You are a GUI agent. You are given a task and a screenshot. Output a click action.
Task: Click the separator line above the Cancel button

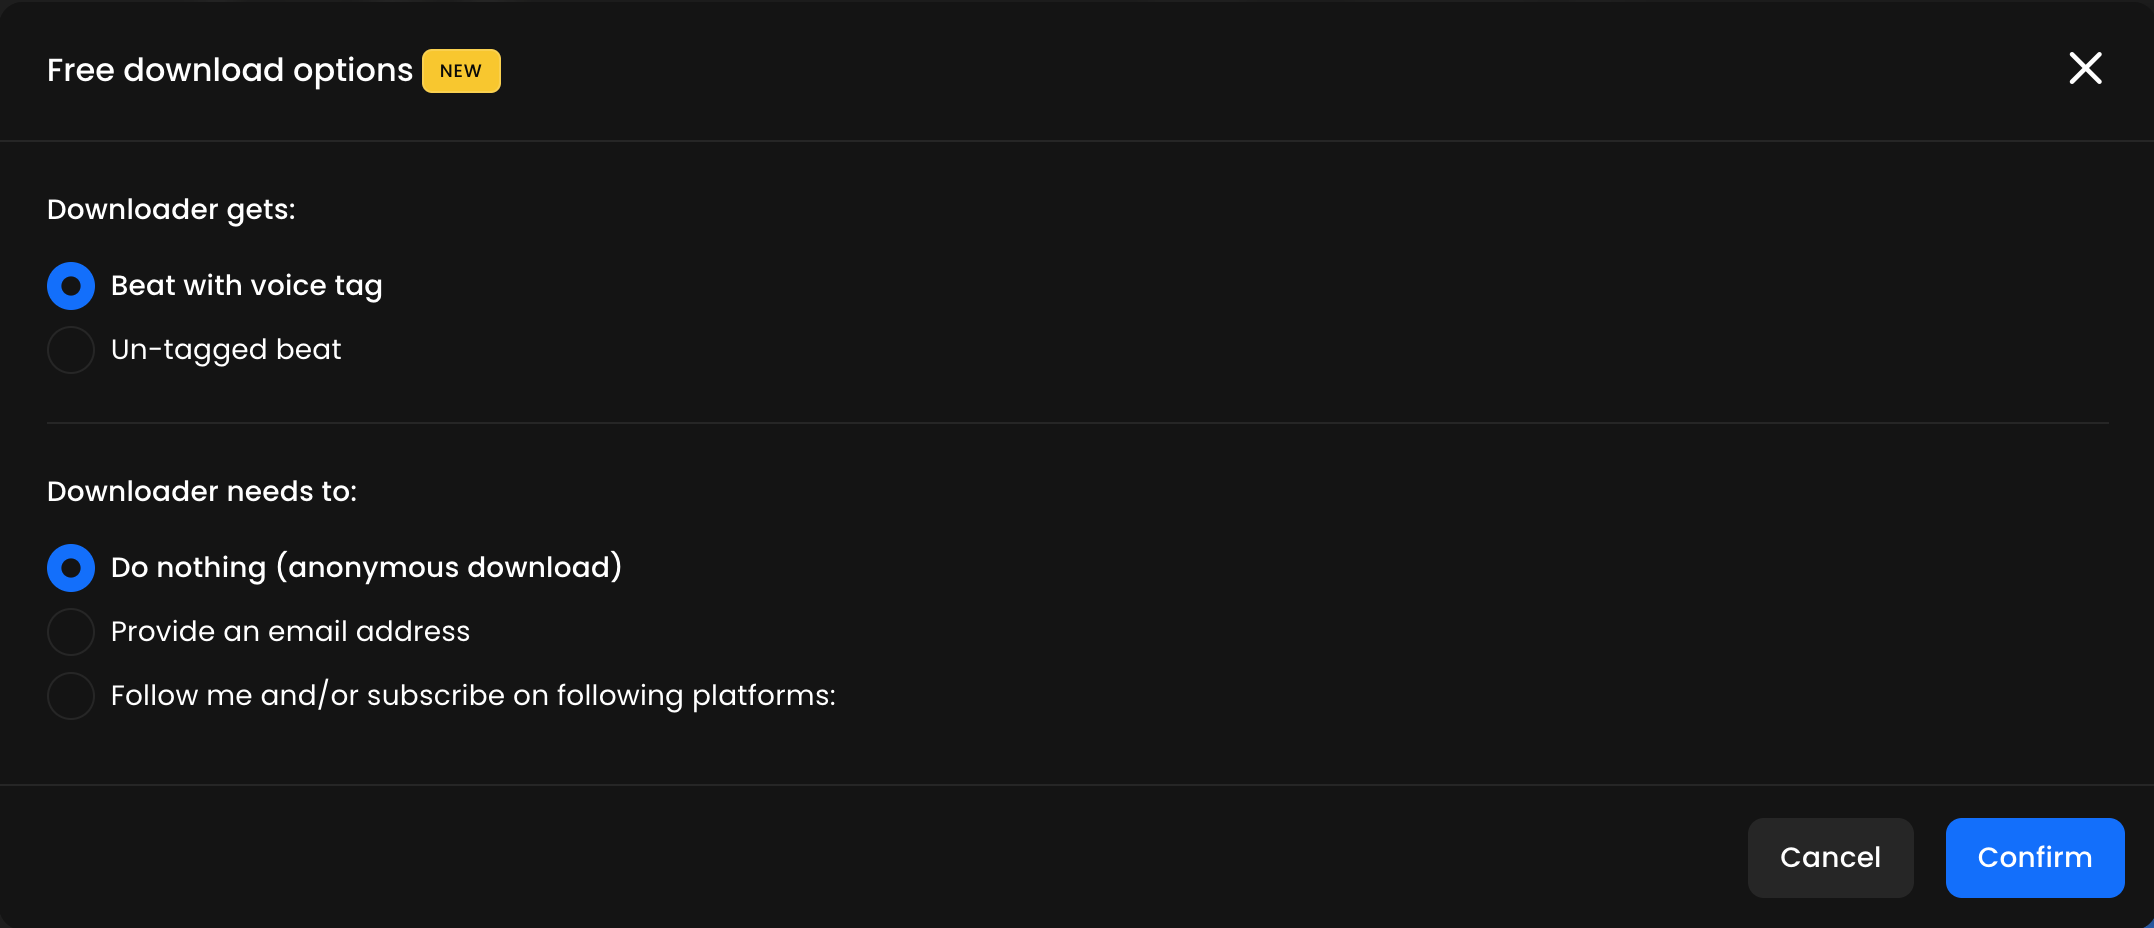(1077, 785)
